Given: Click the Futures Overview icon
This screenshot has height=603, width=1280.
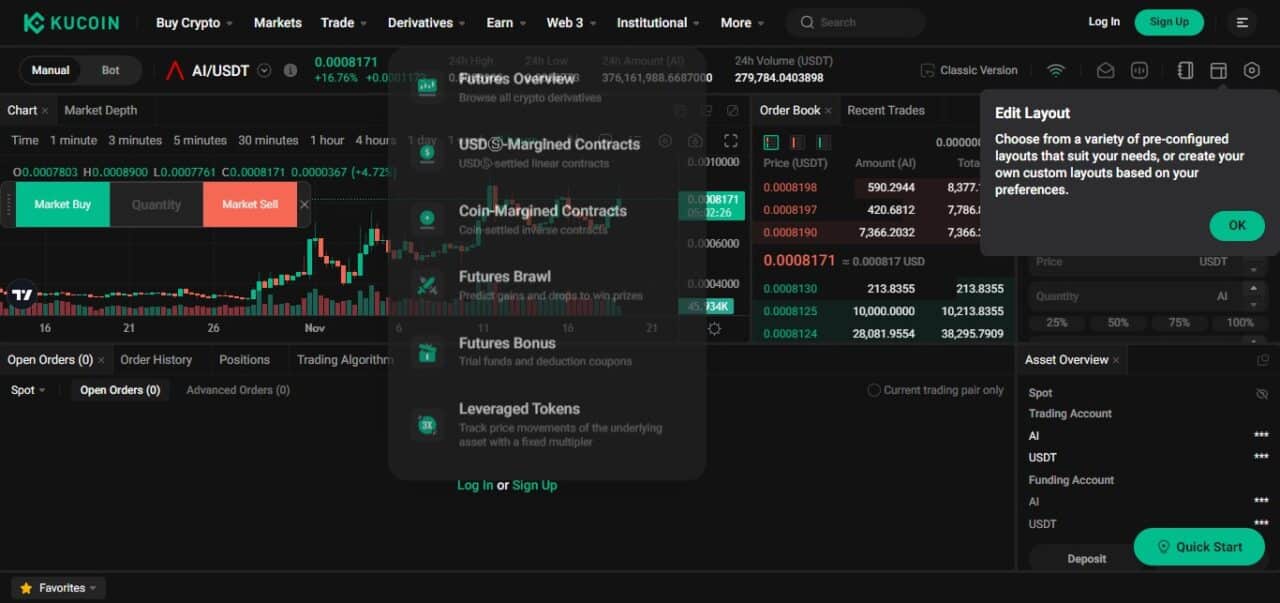Looking at the screenshot, I should click(x=427, y=86).
